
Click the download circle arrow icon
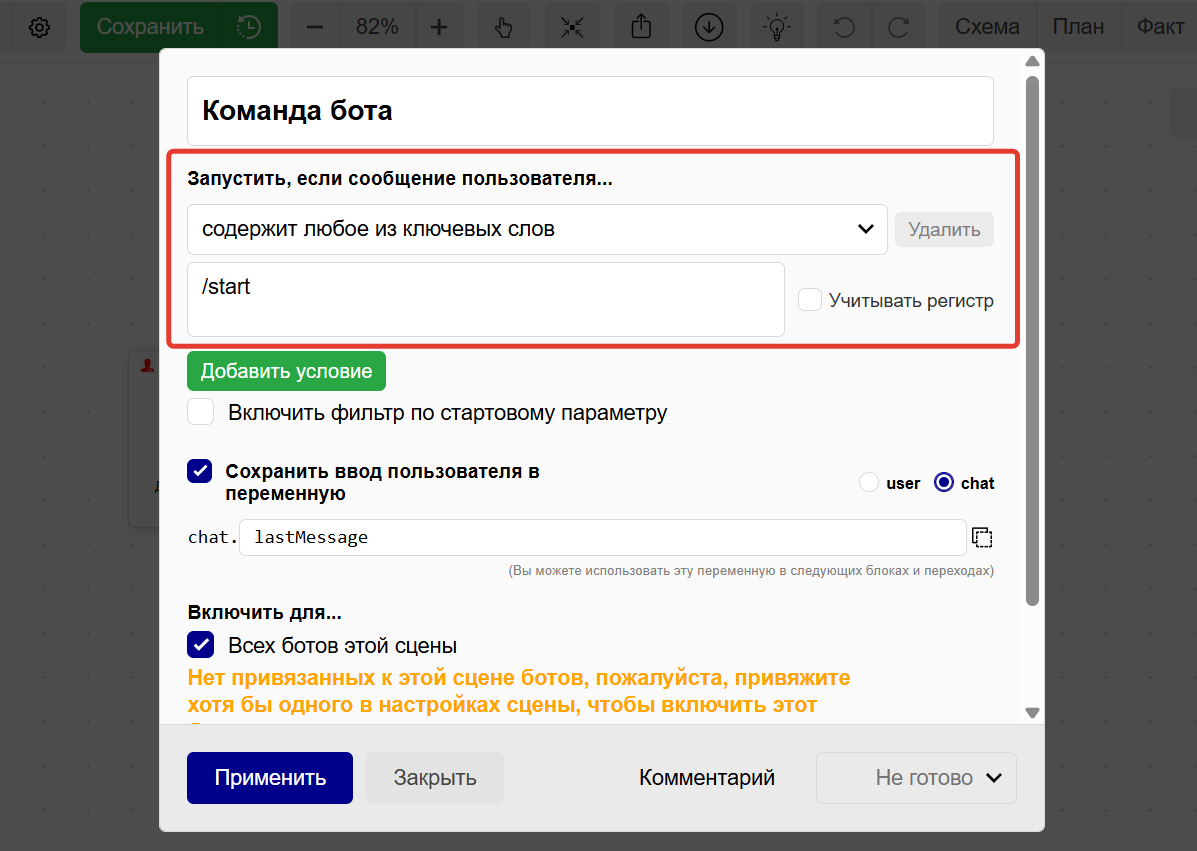(709, 27)
